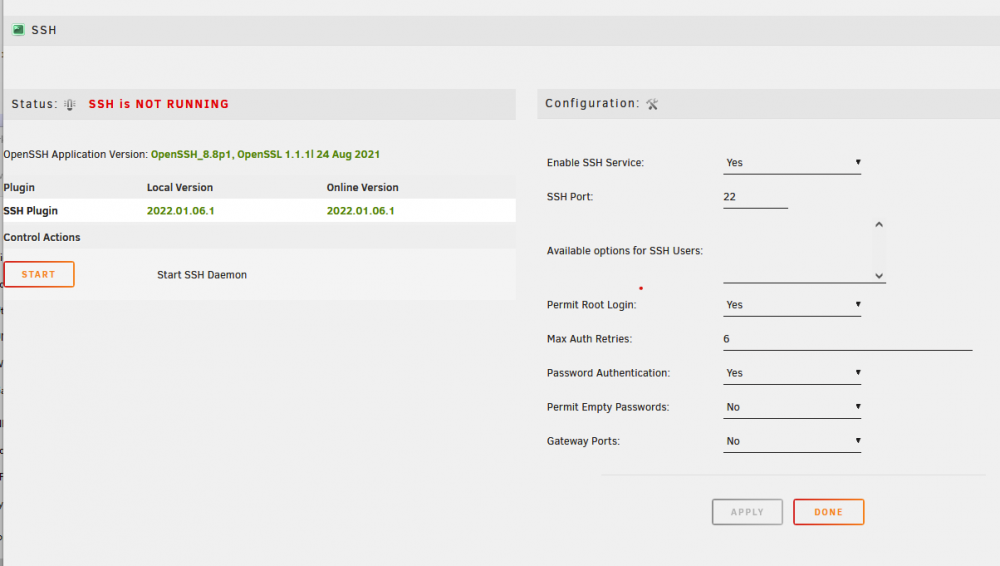Open the Permit Root Login dropdown
The image size is (1000, 566).
(x=792, y=305)
